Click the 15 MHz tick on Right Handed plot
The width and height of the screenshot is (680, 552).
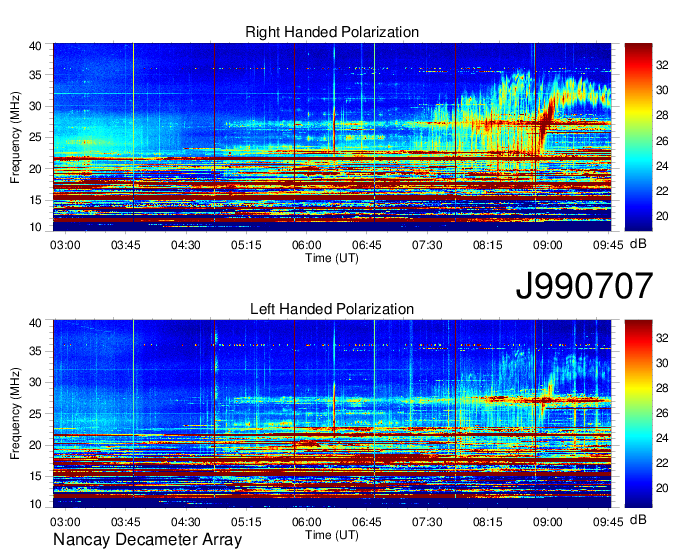point(35,200)
